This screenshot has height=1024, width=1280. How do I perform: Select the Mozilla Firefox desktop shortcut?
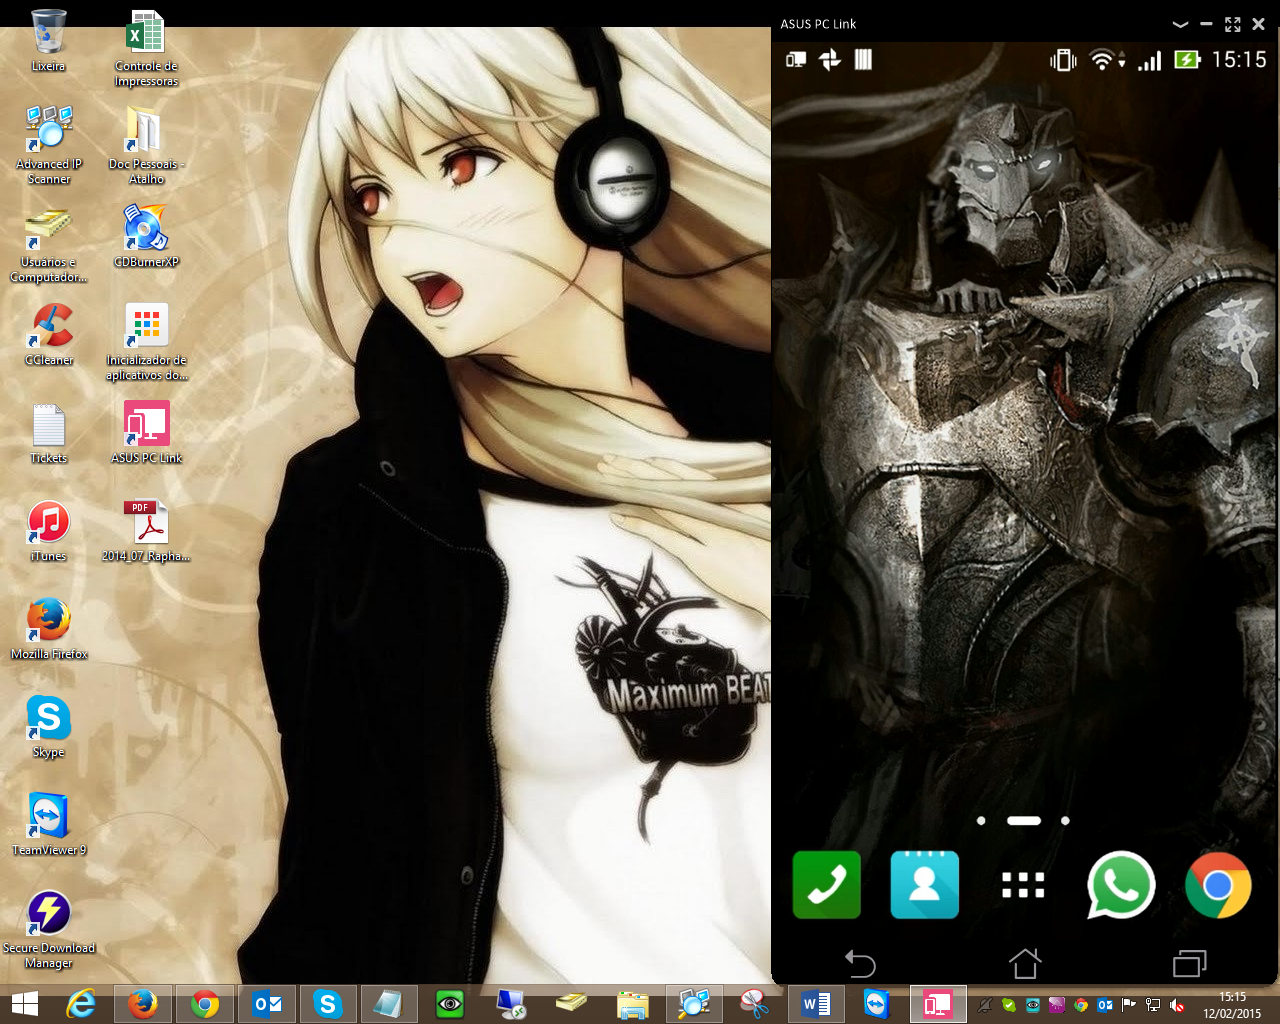49,628
